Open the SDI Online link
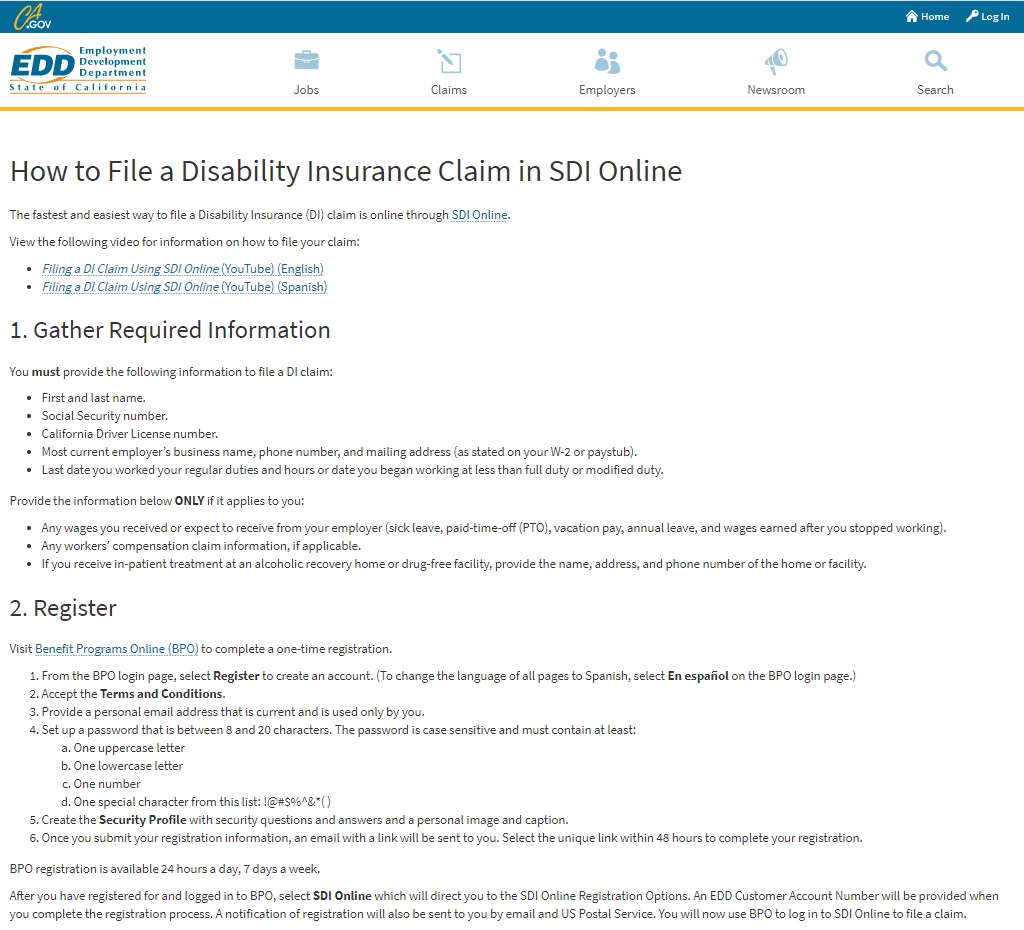Image resolution: width=1024 pixels, height=930 pixels. (x=479, y=214)
